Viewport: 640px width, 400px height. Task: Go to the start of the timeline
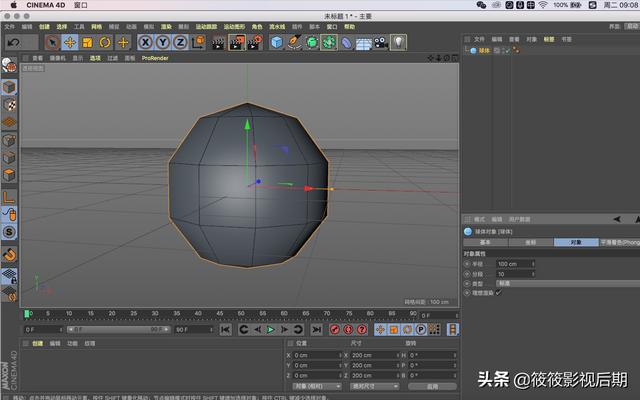click(225, 329)
